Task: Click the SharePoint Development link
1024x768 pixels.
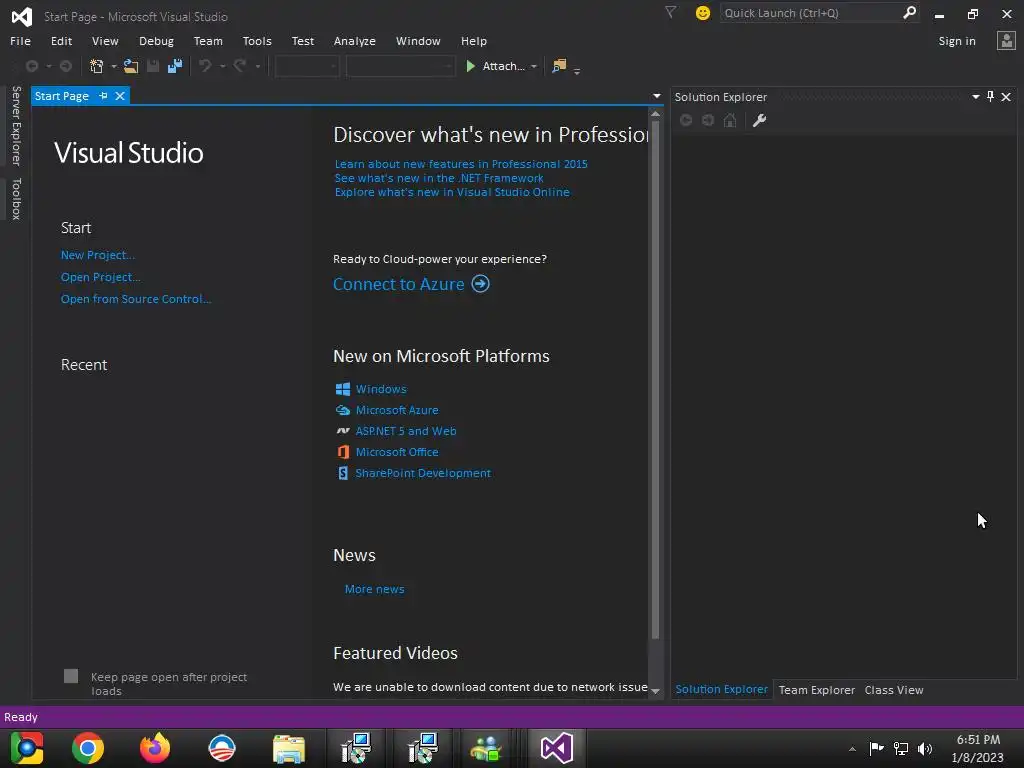Action: pyautogui.click(x=423, y=473)
